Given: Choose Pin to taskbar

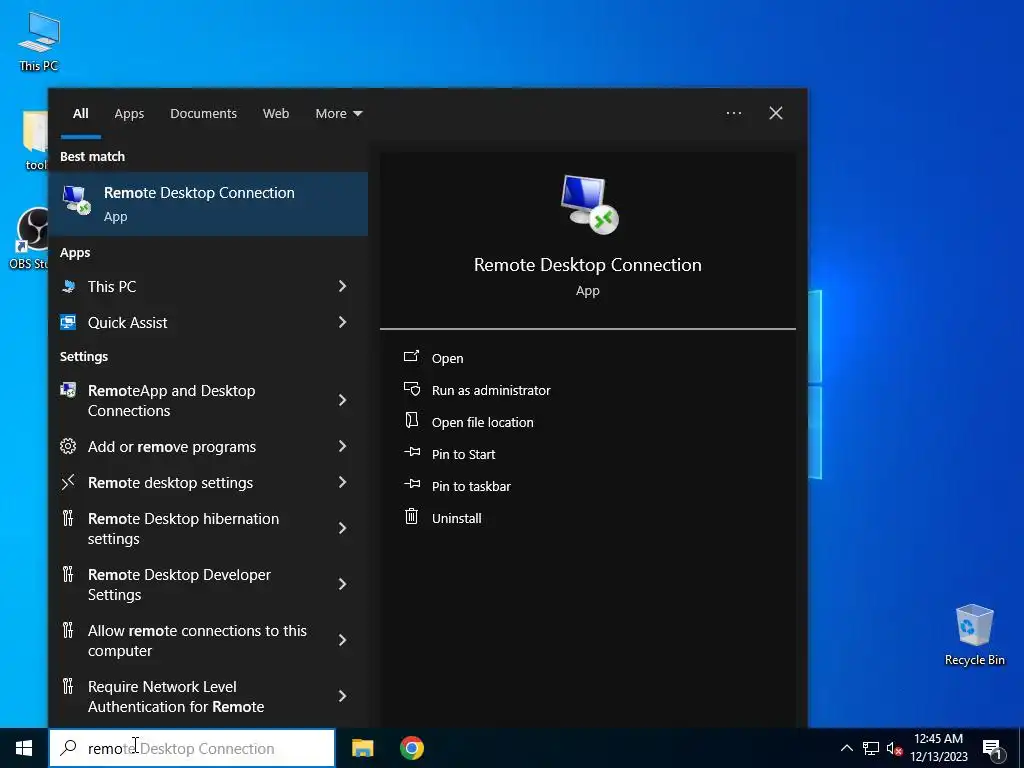Looking at the screenshot, I should [x=472, y=486].
